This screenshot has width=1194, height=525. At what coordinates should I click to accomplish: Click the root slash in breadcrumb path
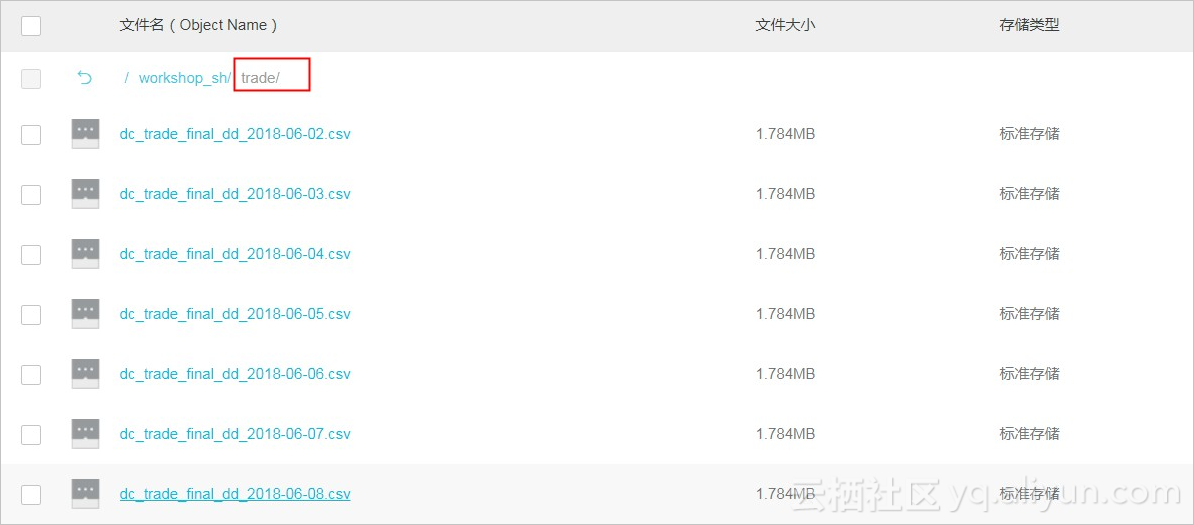126,78
